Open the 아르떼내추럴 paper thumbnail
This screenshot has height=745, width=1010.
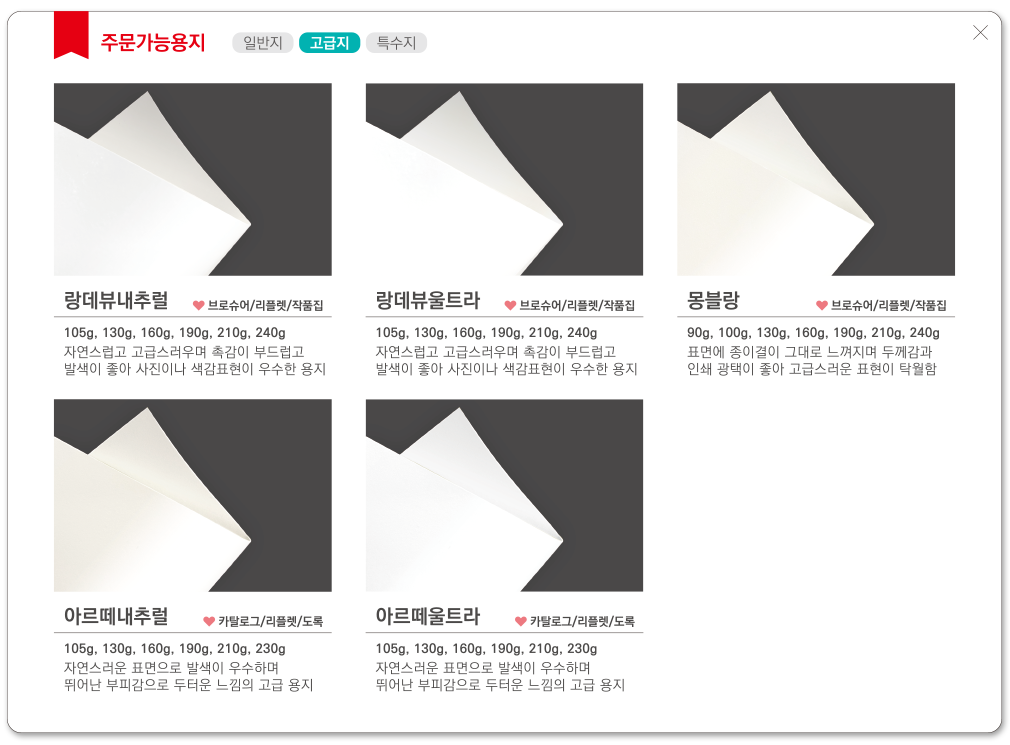tap(193, 495)
